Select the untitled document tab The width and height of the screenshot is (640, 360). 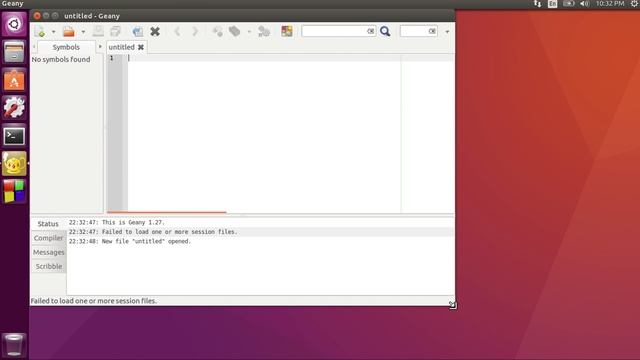pos(121,47)
